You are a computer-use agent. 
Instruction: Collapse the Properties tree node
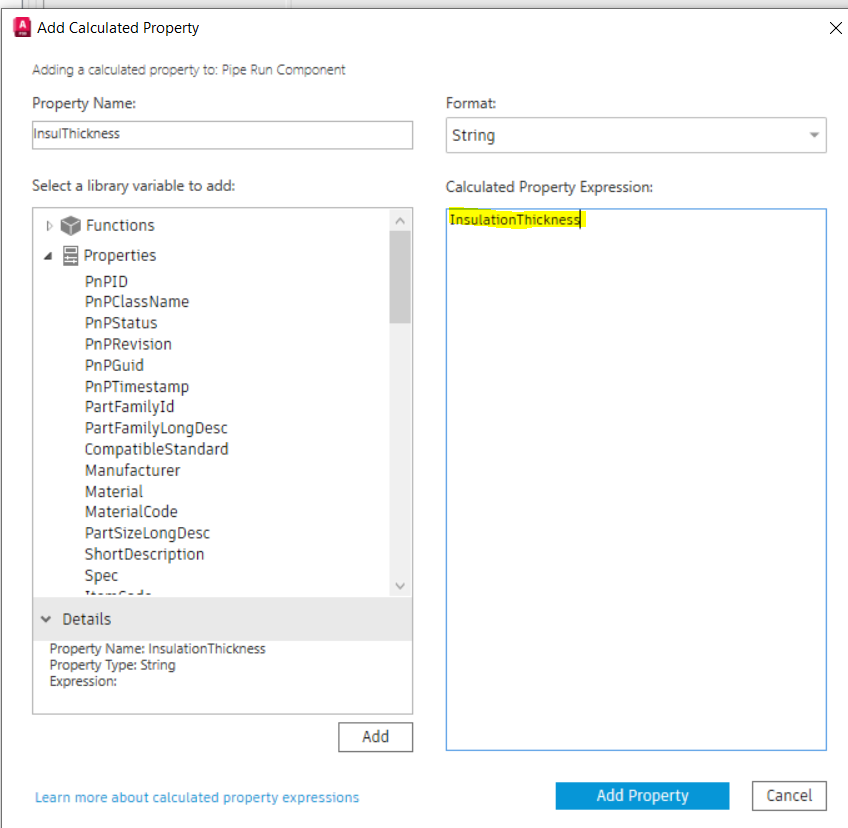pyautogui.click(x=49, y=256)
